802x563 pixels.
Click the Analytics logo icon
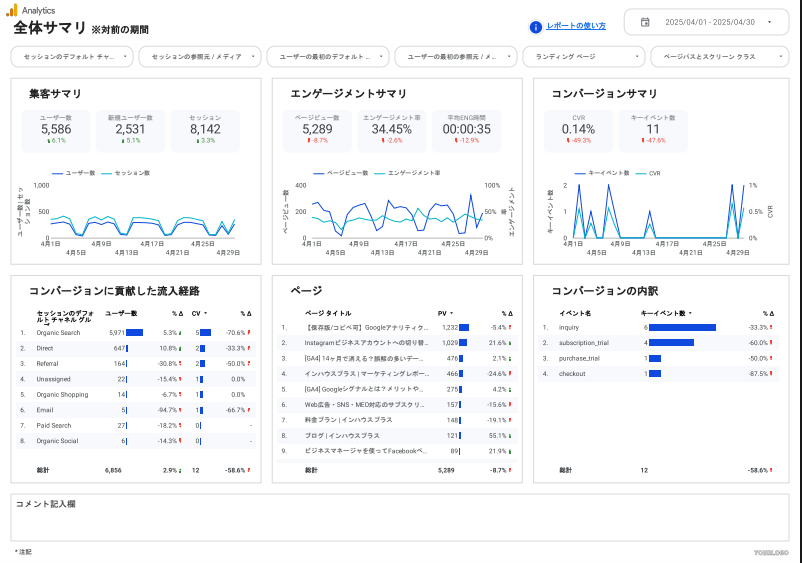pos(12,10)
